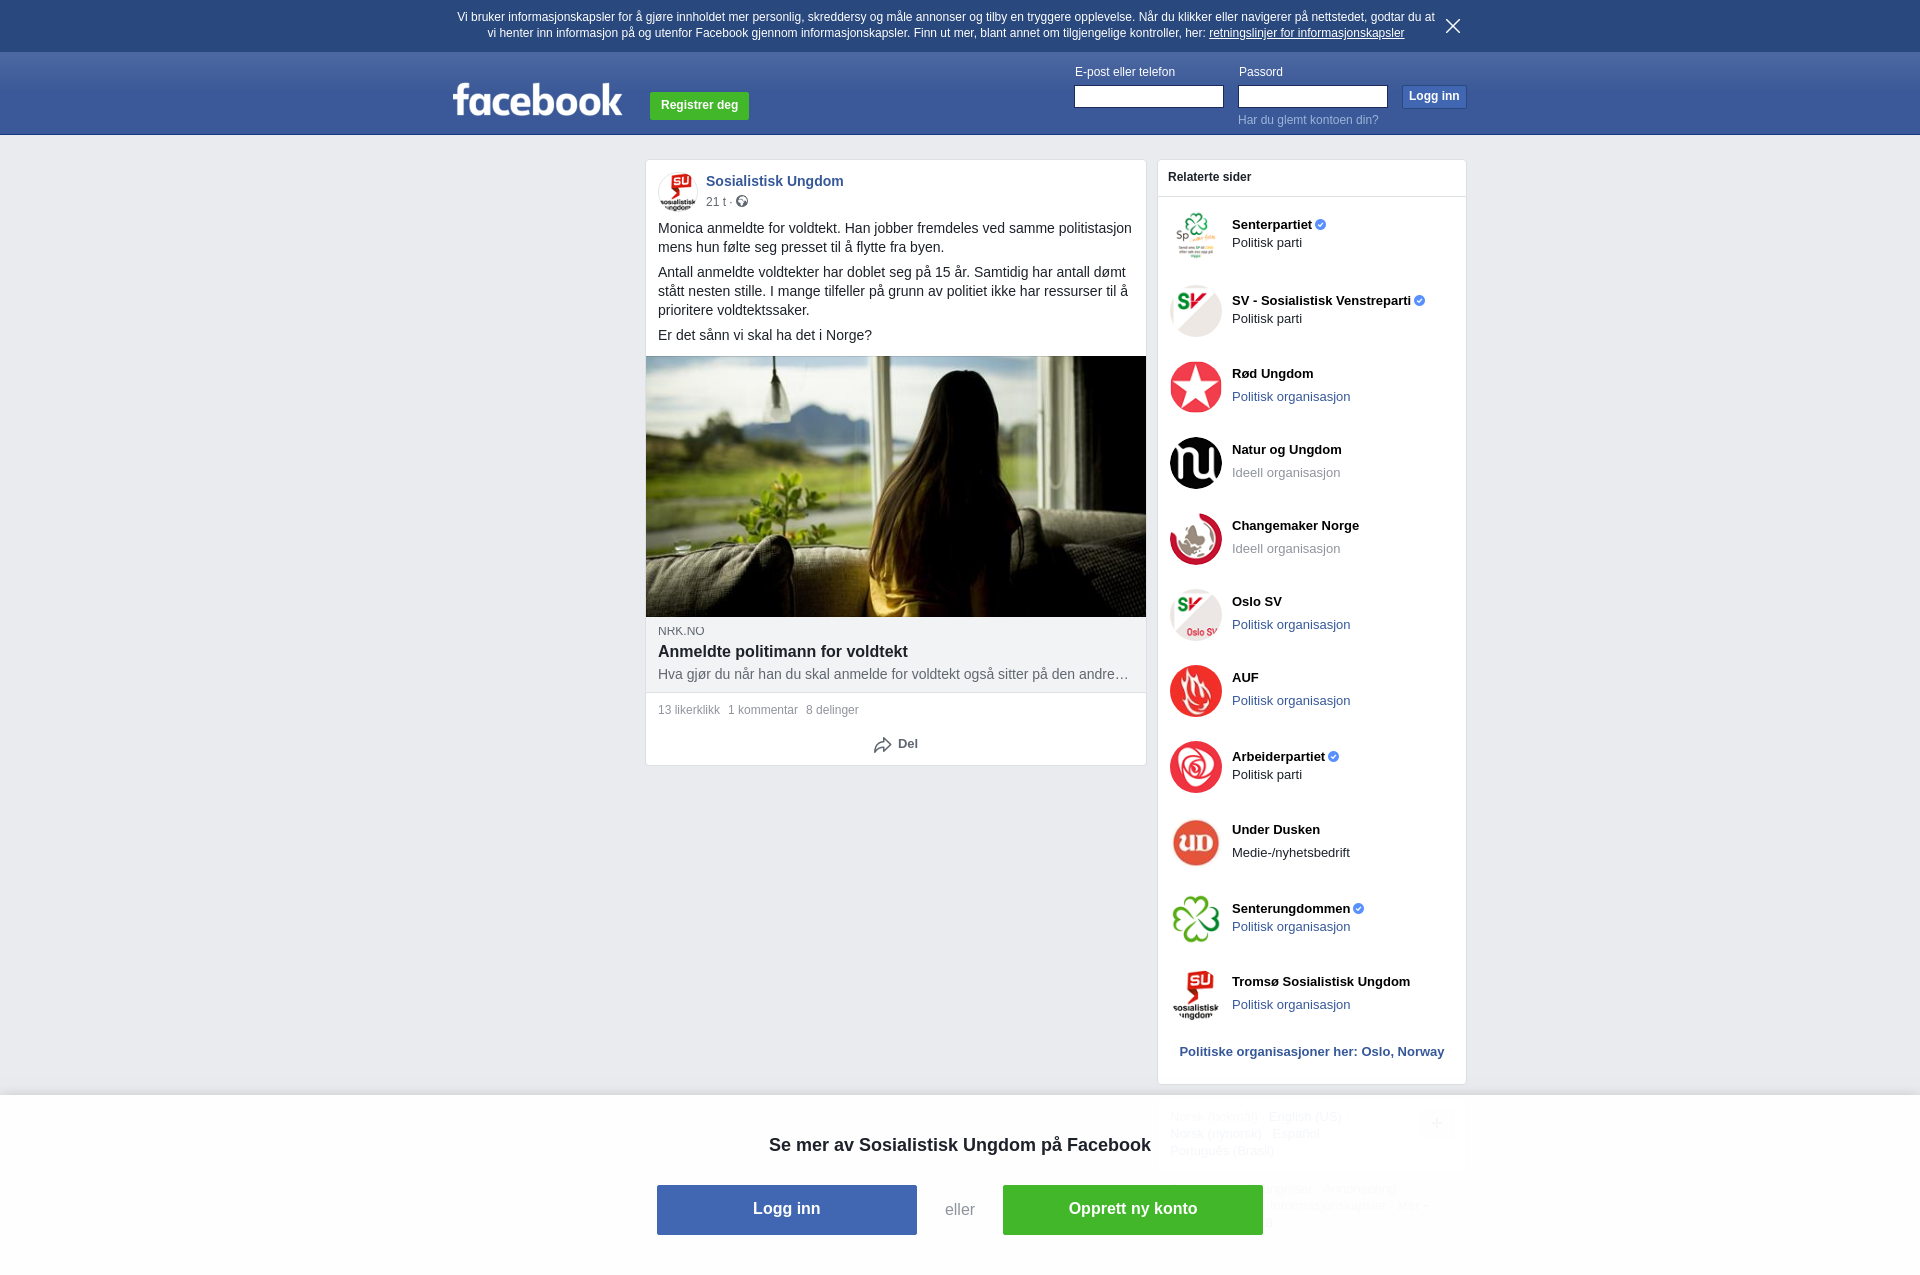Image resolution: width=1920 pixels, height=1275 pixels.
Task: Open Arbeiderpartiet rose logo
Action: pyautogui.click(x=1196, y=767)
